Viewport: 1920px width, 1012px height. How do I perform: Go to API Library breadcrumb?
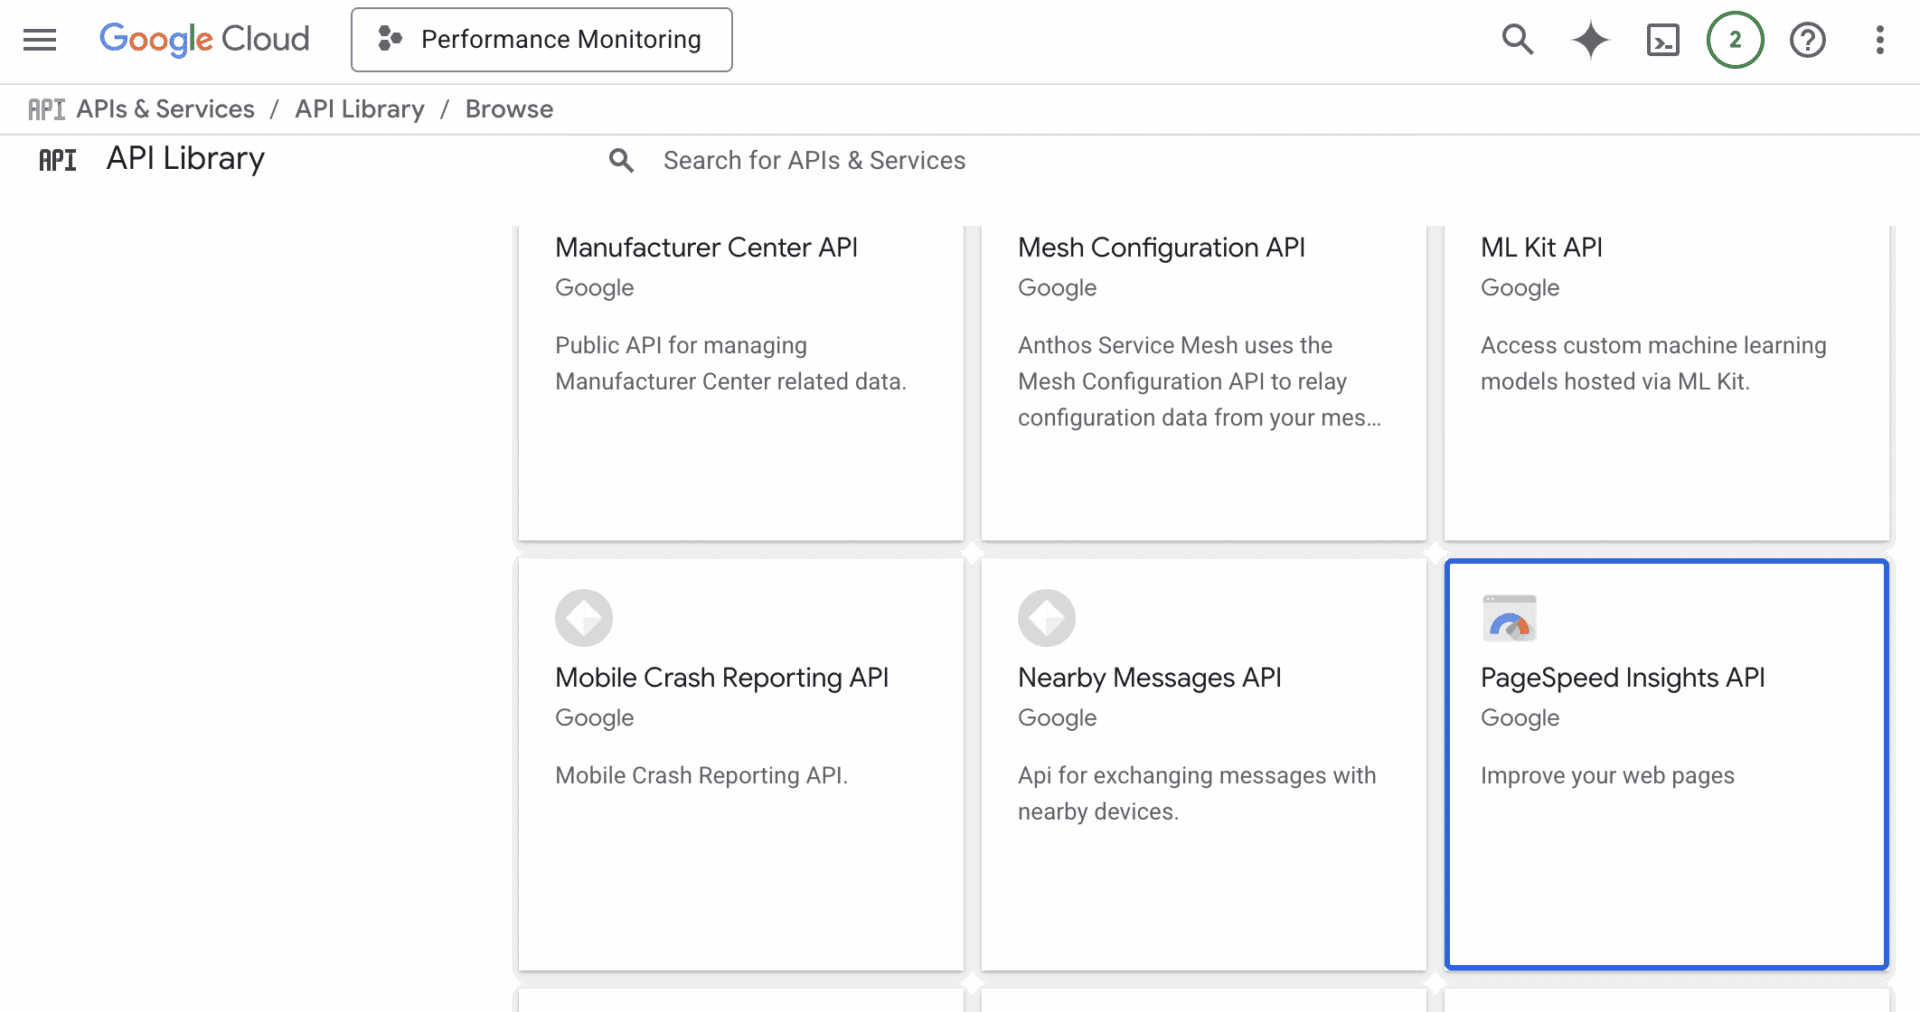pos(360,109)
